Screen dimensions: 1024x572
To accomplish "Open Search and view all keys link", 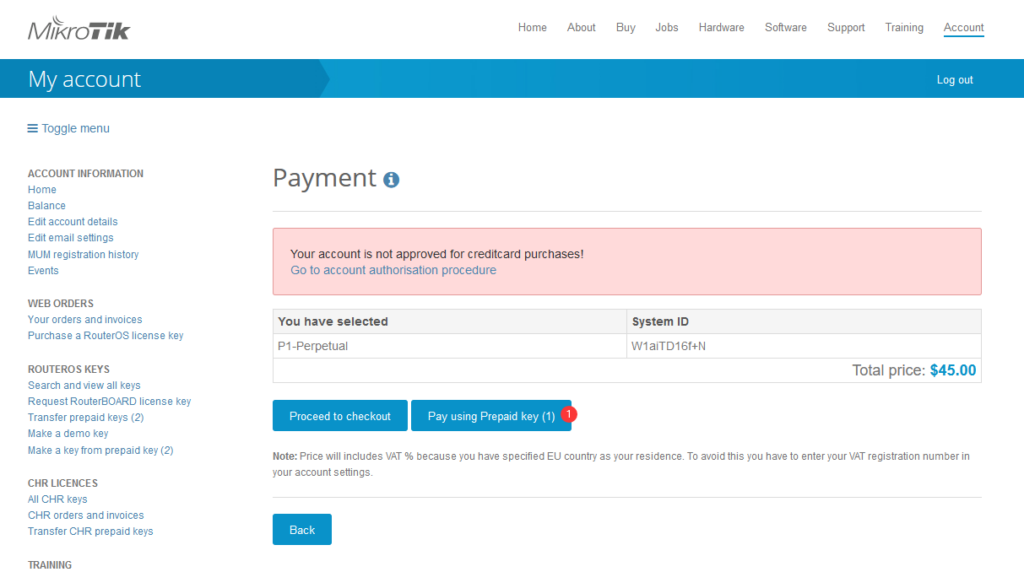I will [84, 385].
